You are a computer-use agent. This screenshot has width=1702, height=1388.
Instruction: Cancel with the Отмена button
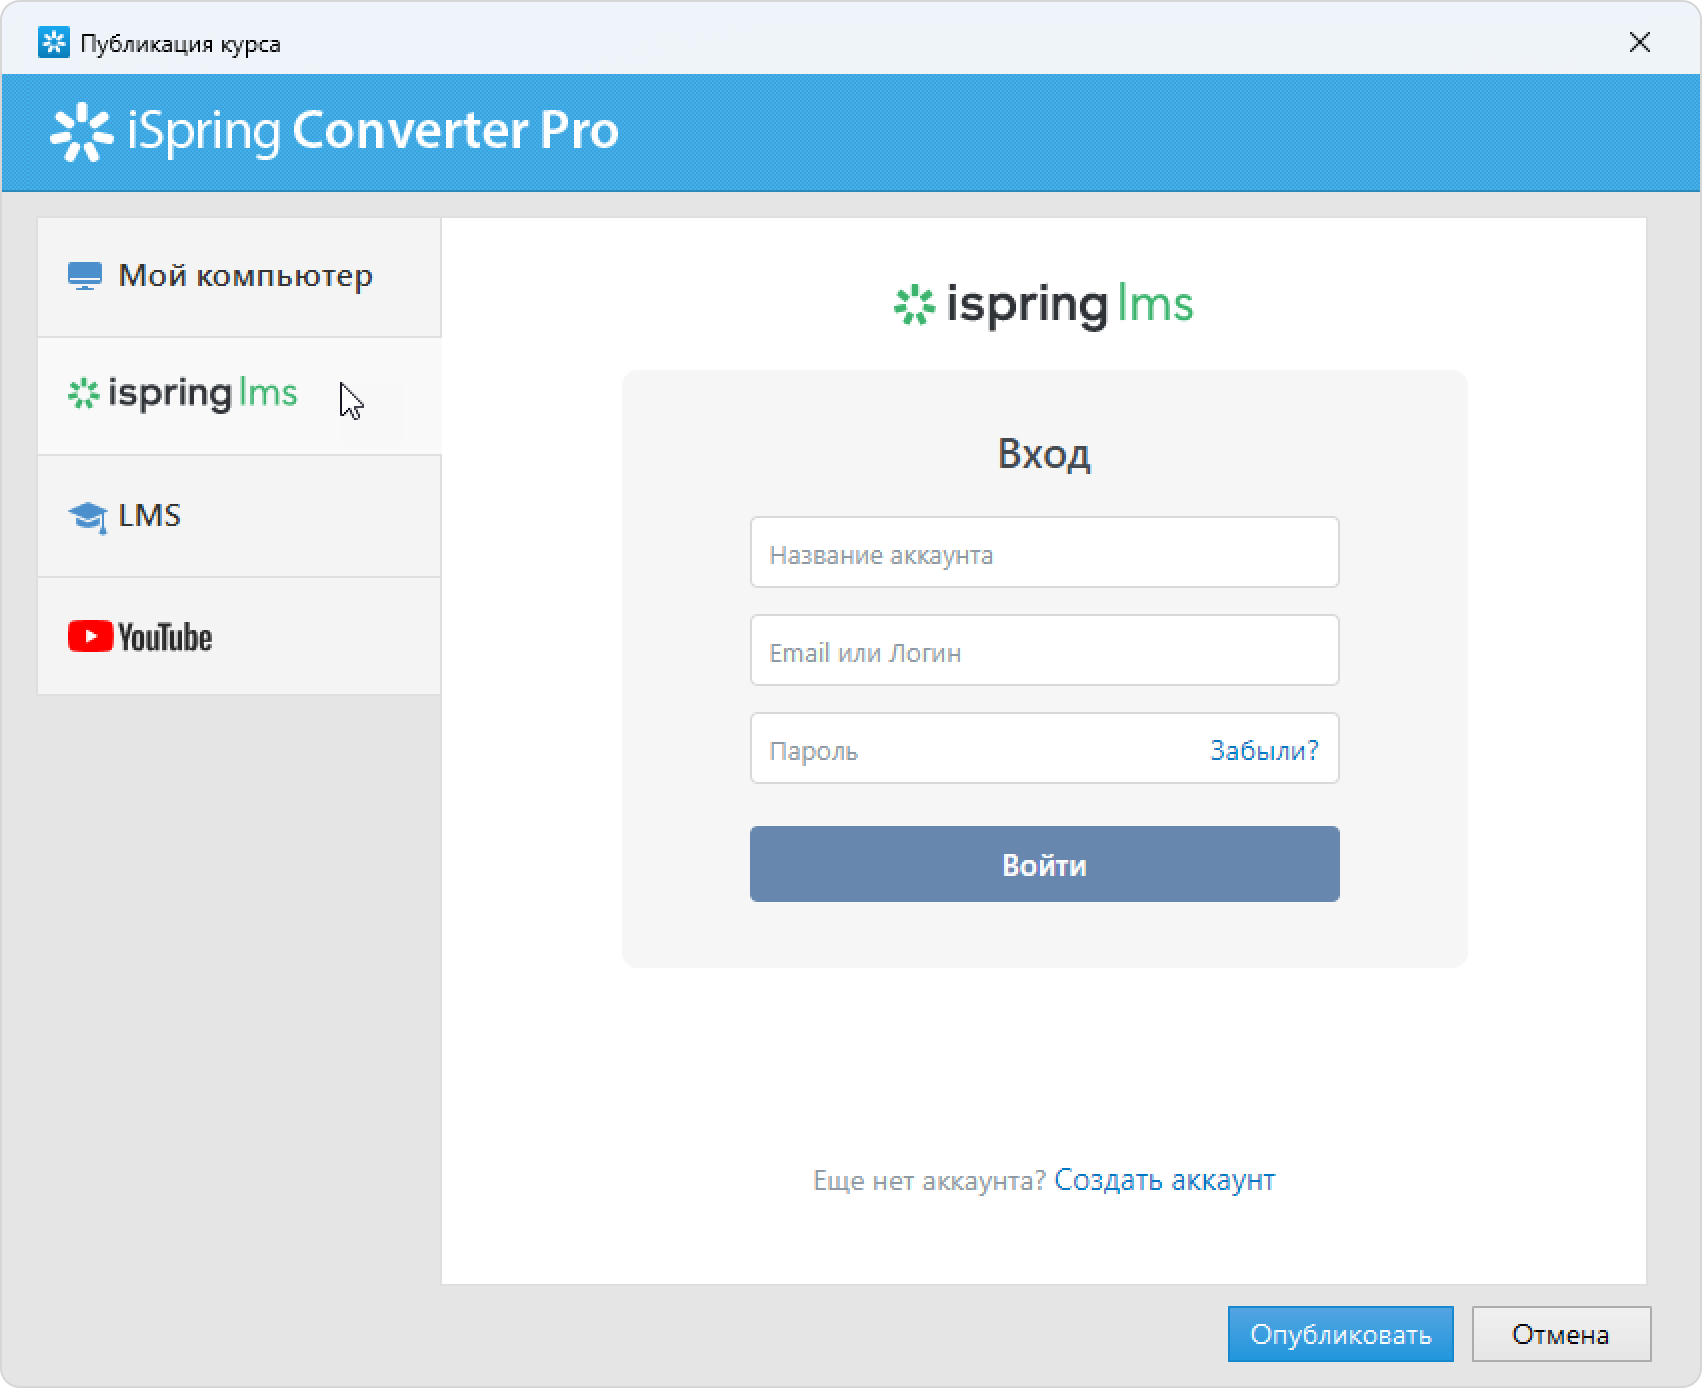1561,1334
